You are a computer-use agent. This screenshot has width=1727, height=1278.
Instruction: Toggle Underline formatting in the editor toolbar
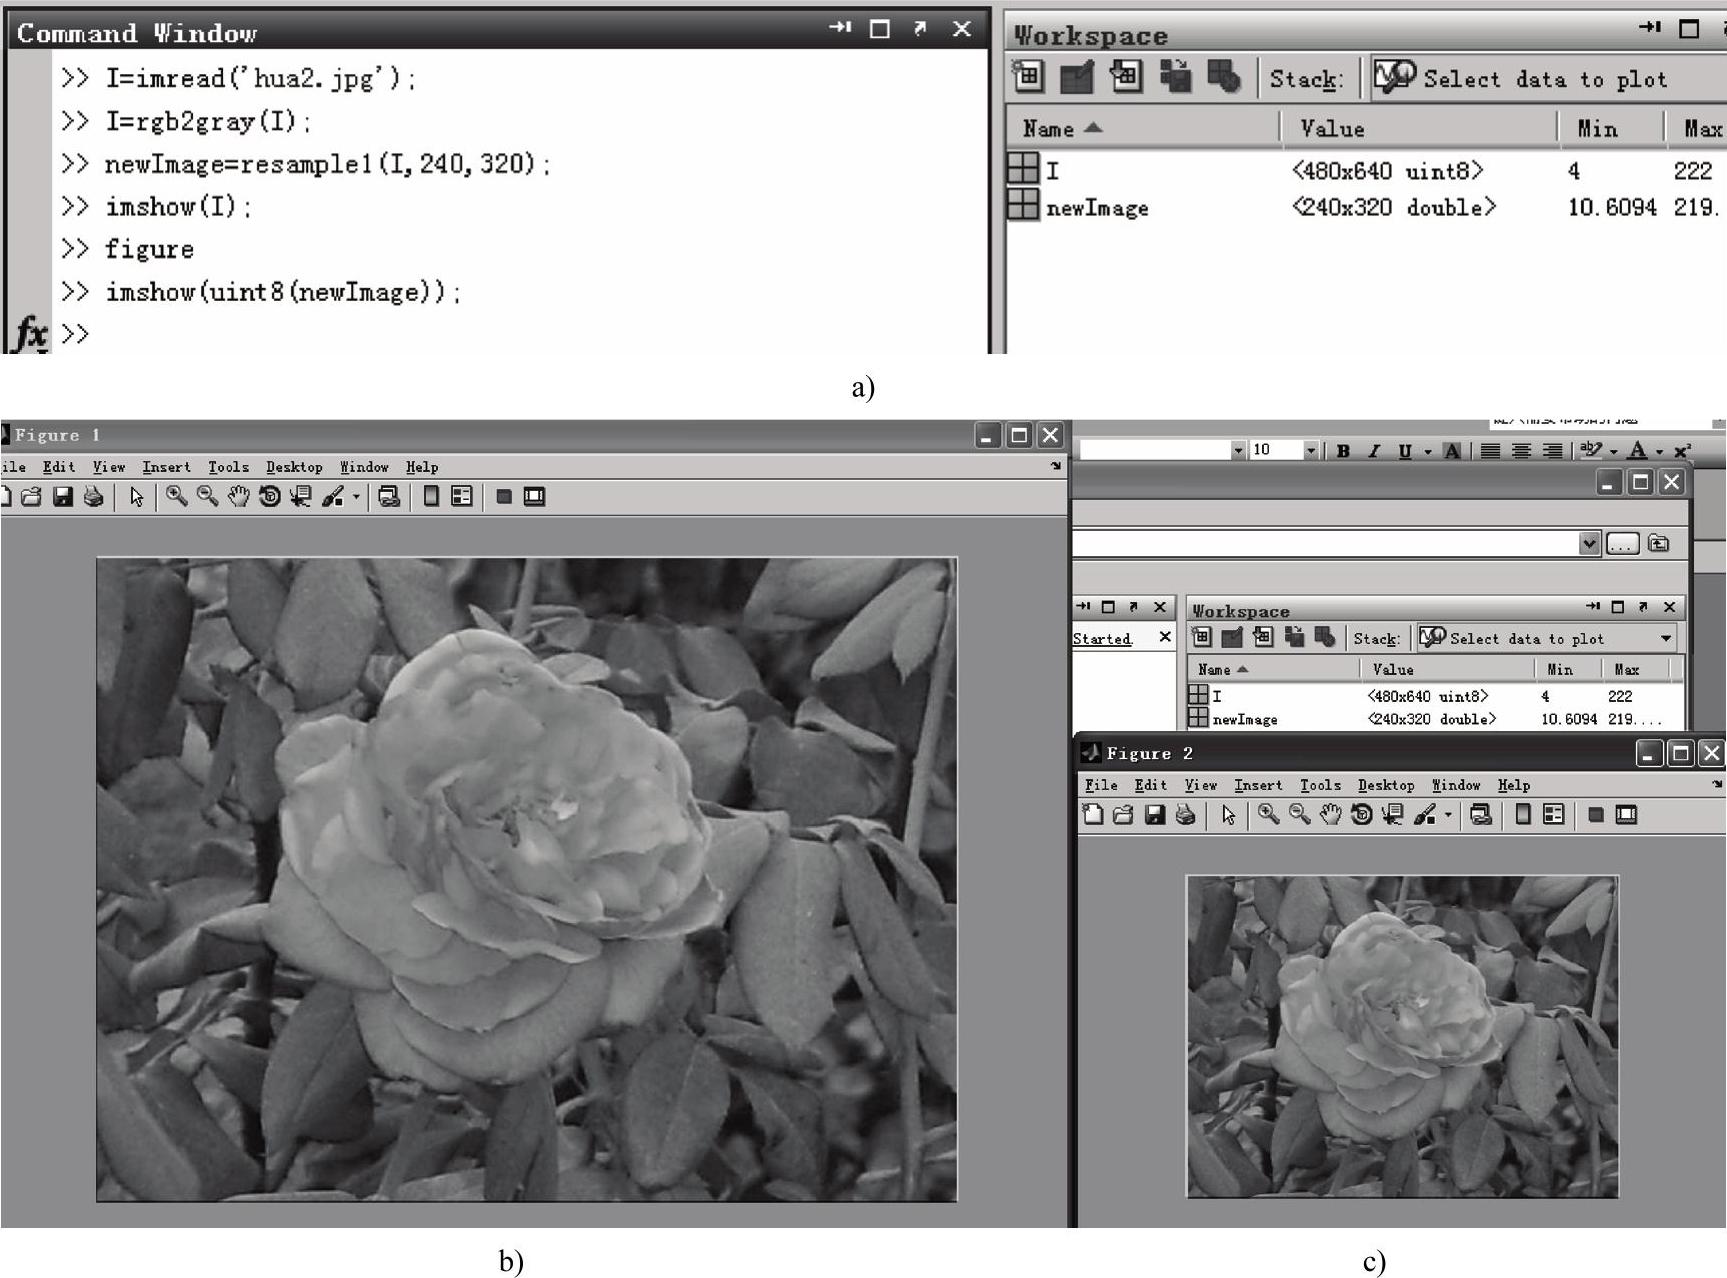click(1405, 451)
